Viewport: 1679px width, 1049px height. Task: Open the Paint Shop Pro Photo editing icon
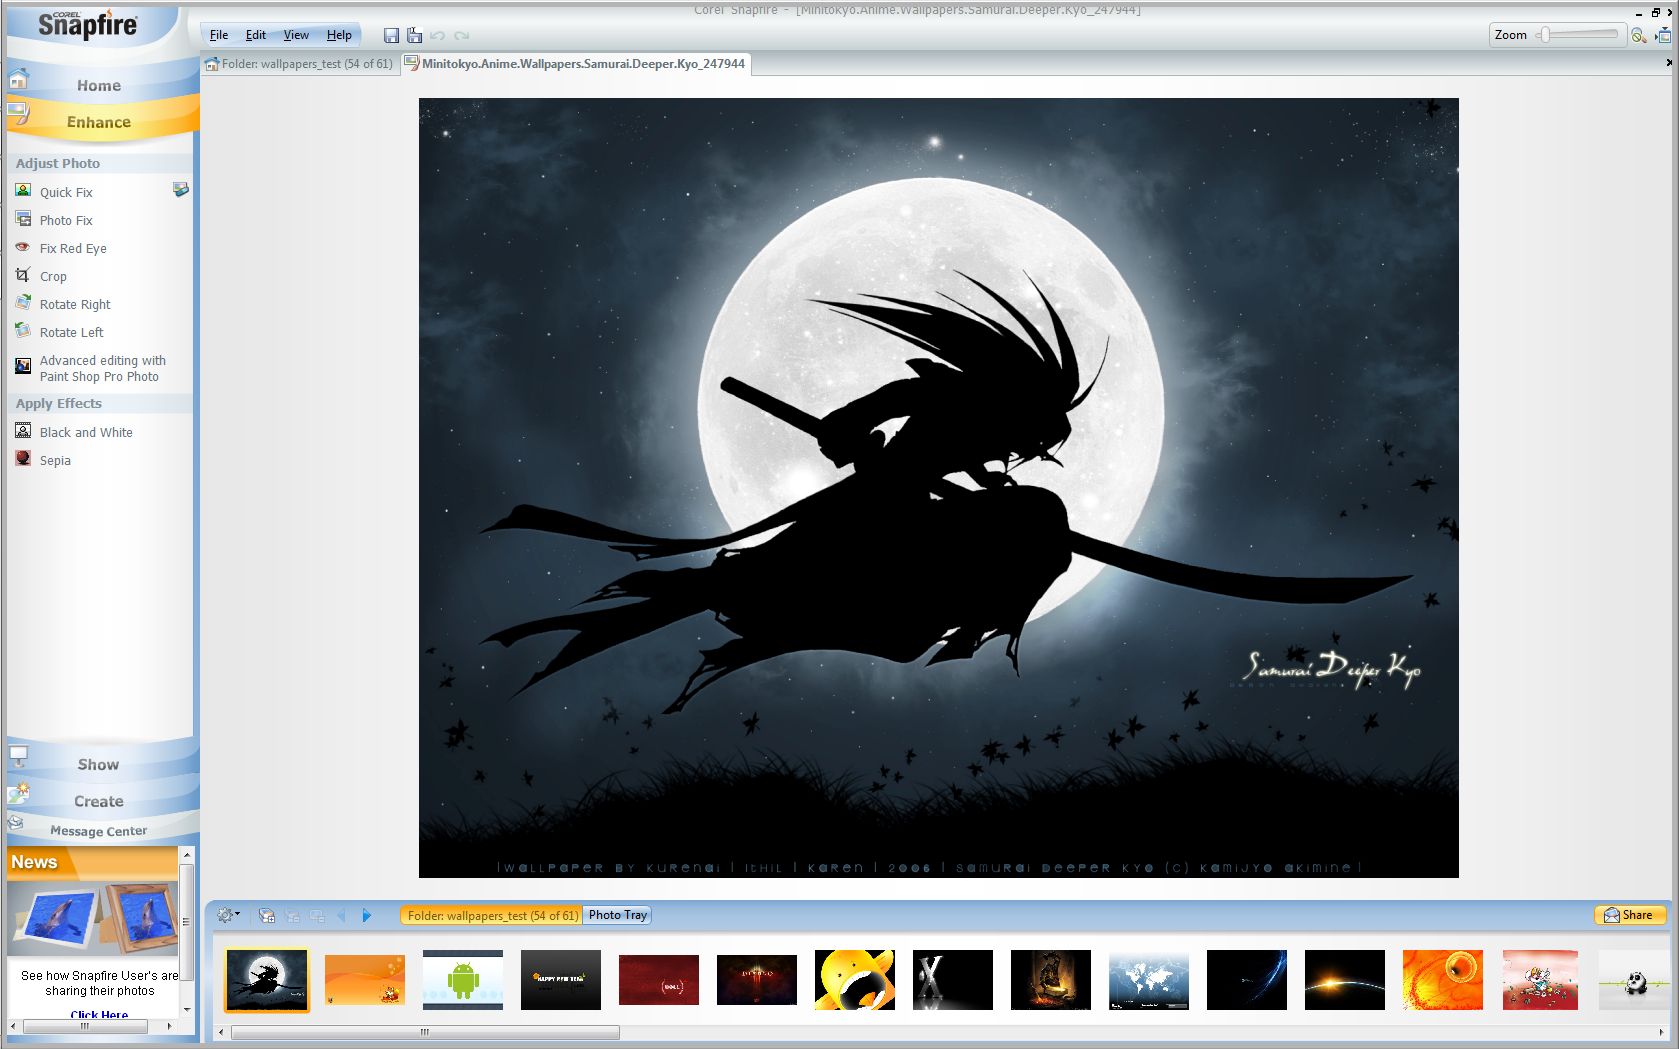tap(23, 366)
